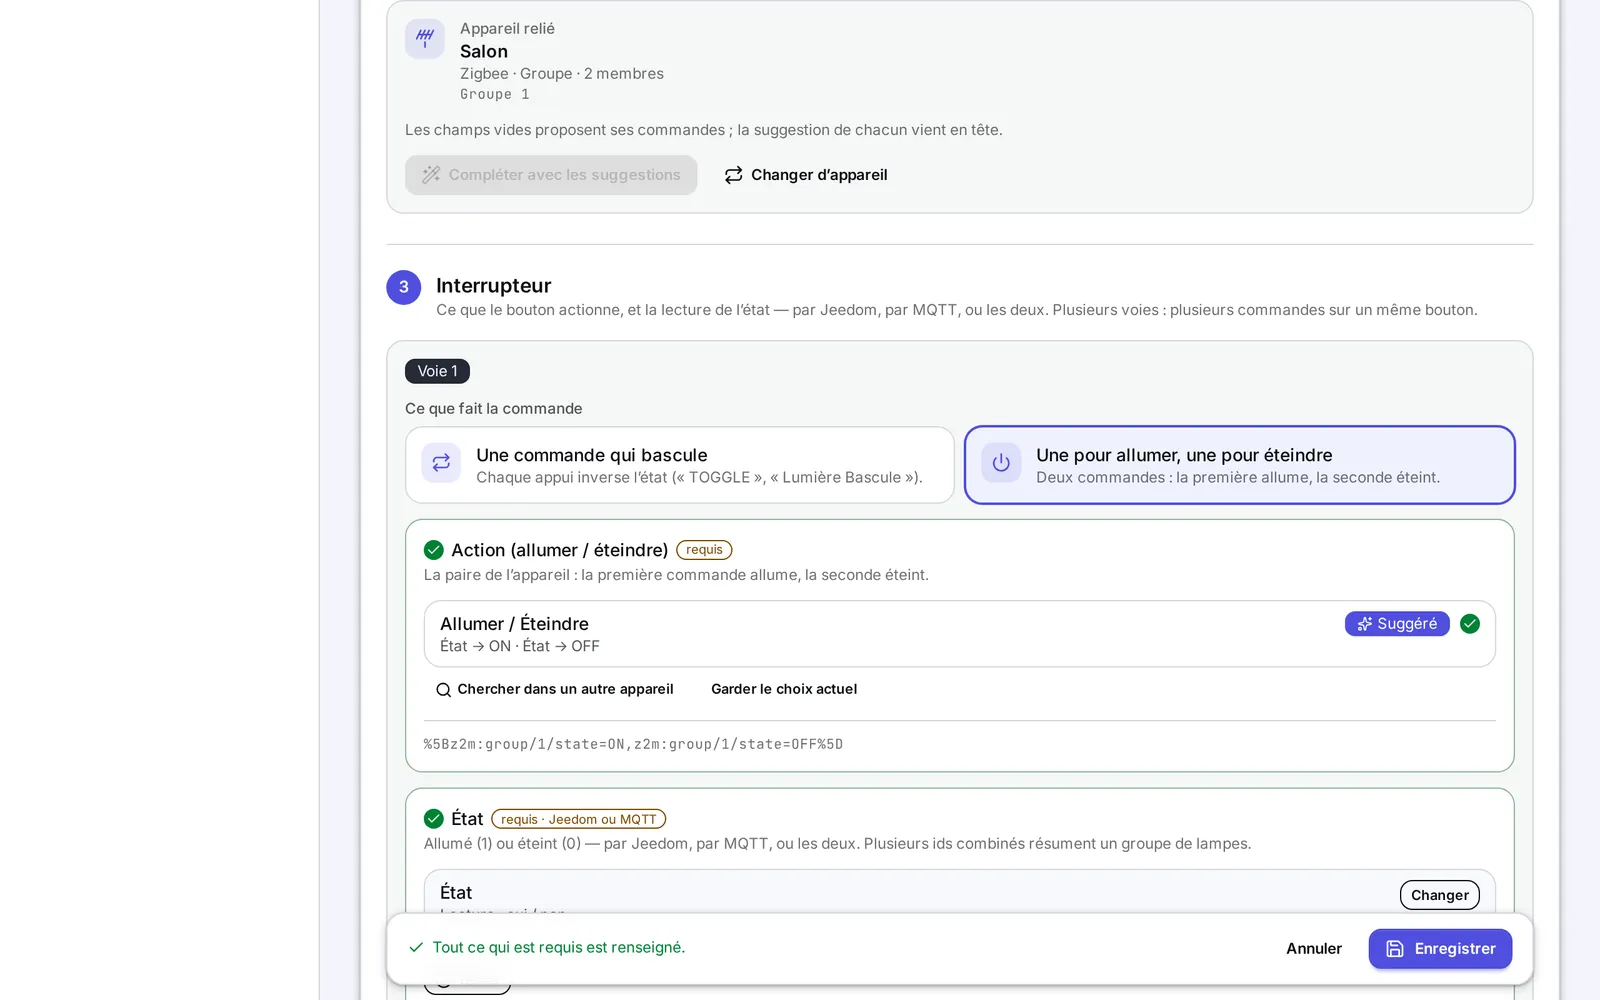This screenshot has height=1000, width=1600.
Task: Click the magic wand icon in Compléter button
Action: pos(431,175)
